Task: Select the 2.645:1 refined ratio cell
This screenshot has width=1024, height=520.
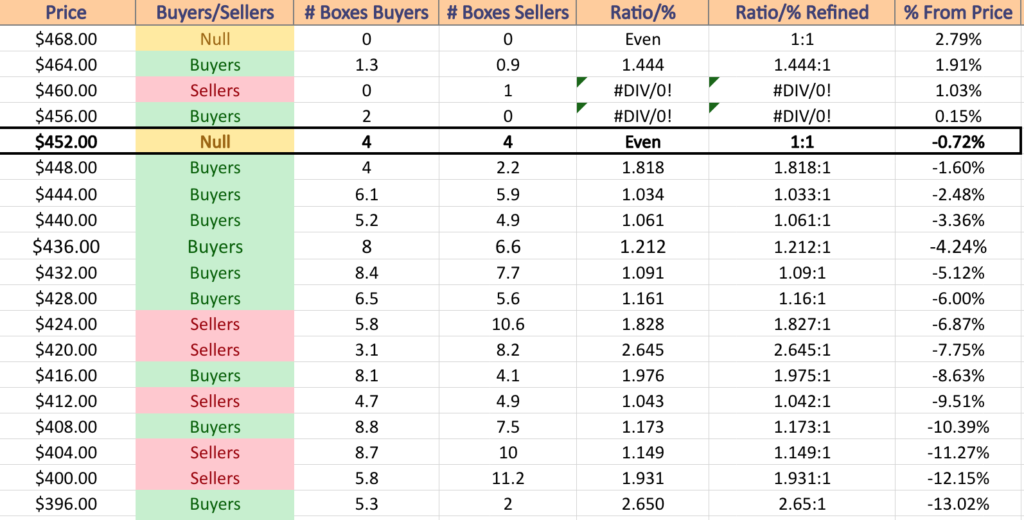Action: pyautogui.click(x=801, y=349)
